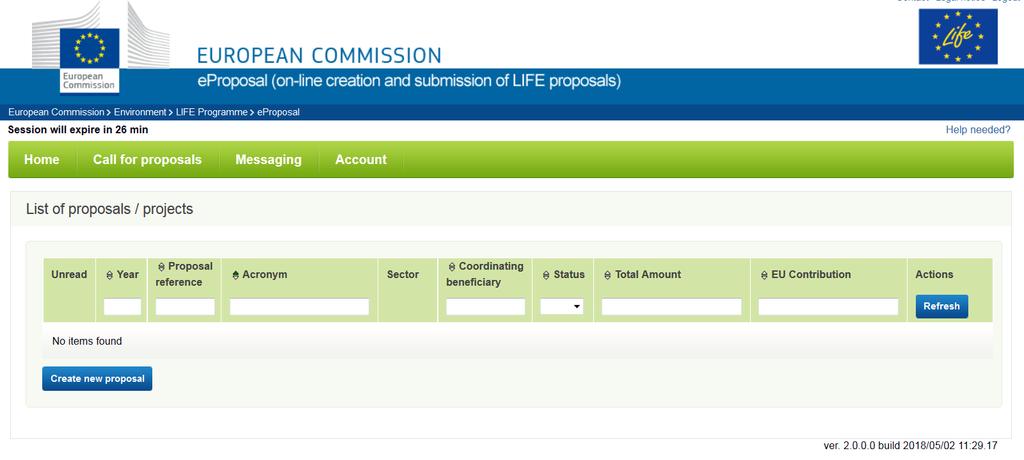Click the Refresh button
1024x460 pixels.
pyautogui.click(x=942, y=306)
